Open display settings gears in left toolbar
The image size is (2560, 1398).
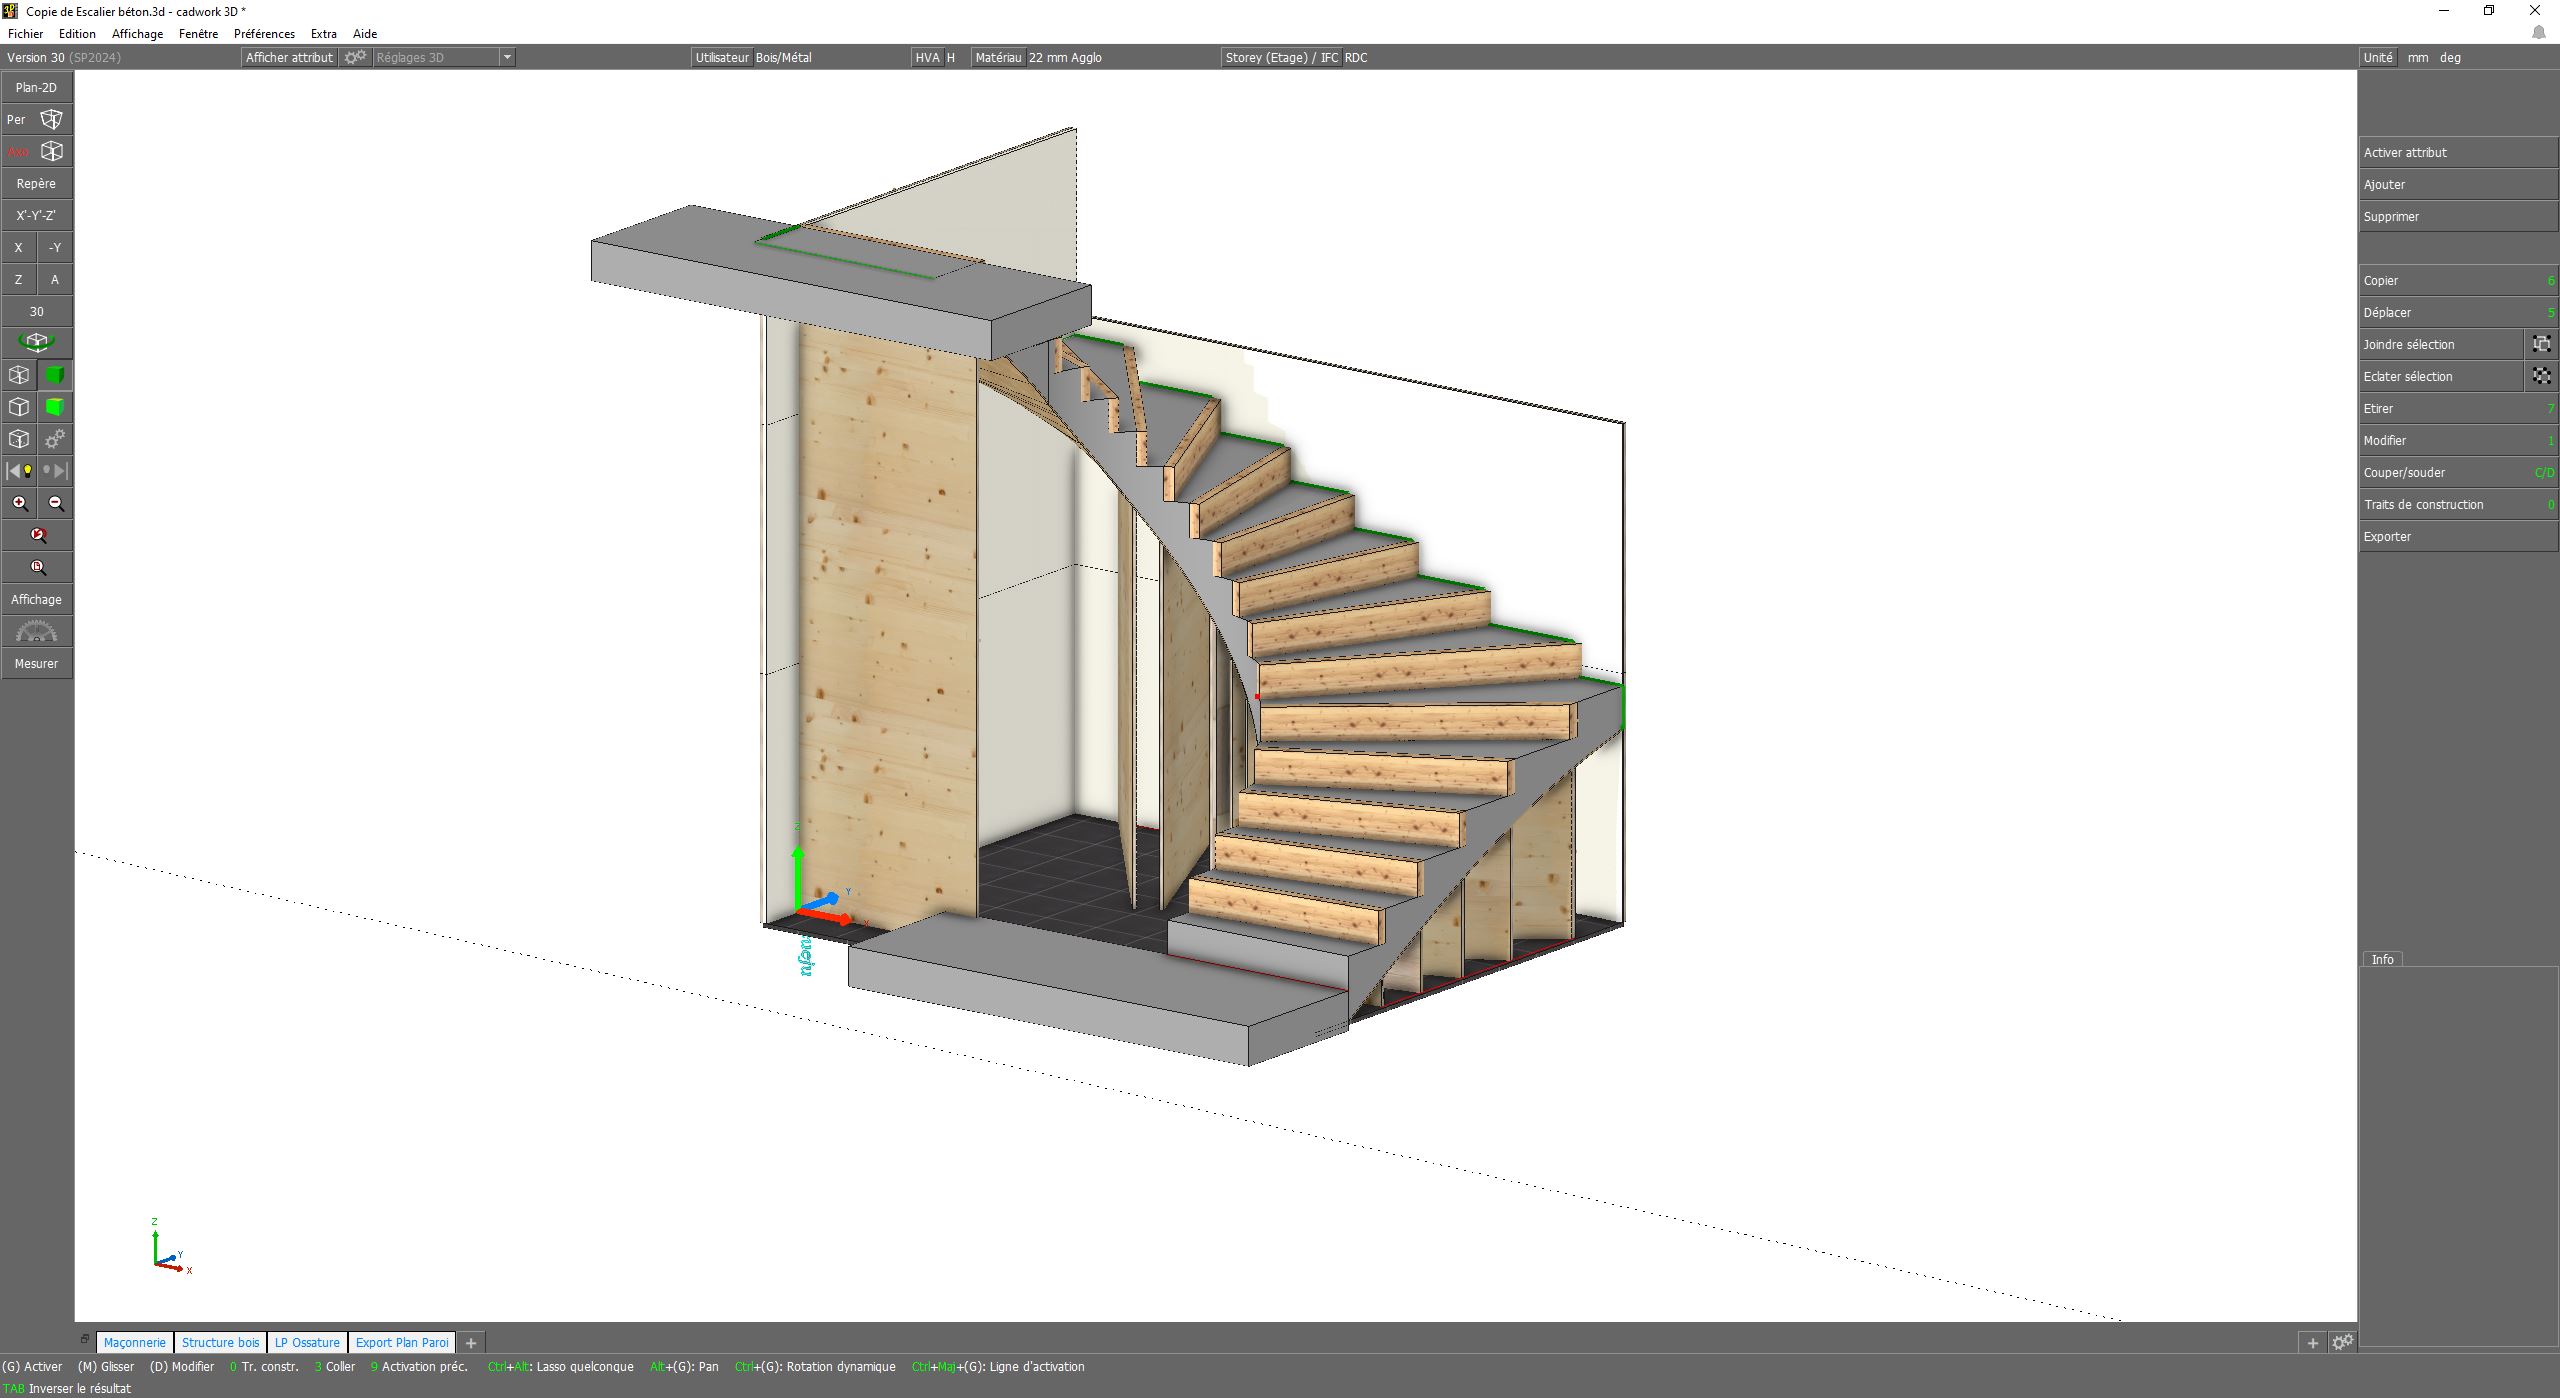55,439
